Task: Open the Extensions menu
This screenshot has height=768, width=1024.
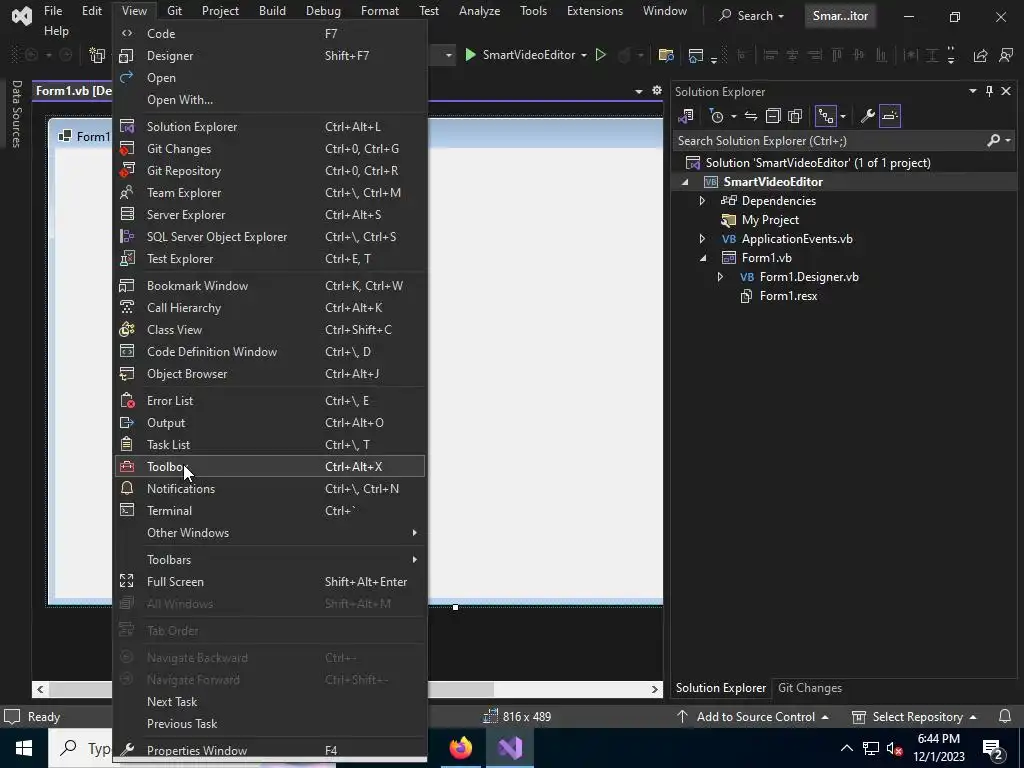Action: [594, 11]
